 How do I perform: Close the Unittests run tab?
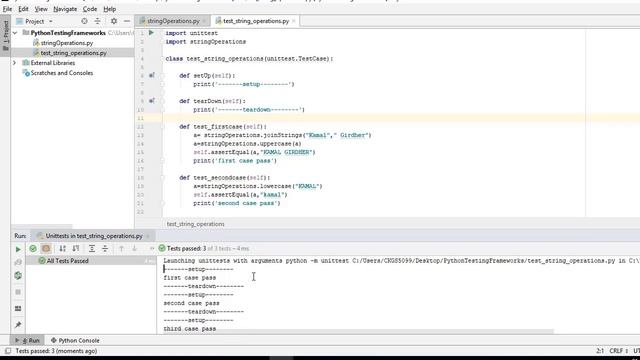148,236
